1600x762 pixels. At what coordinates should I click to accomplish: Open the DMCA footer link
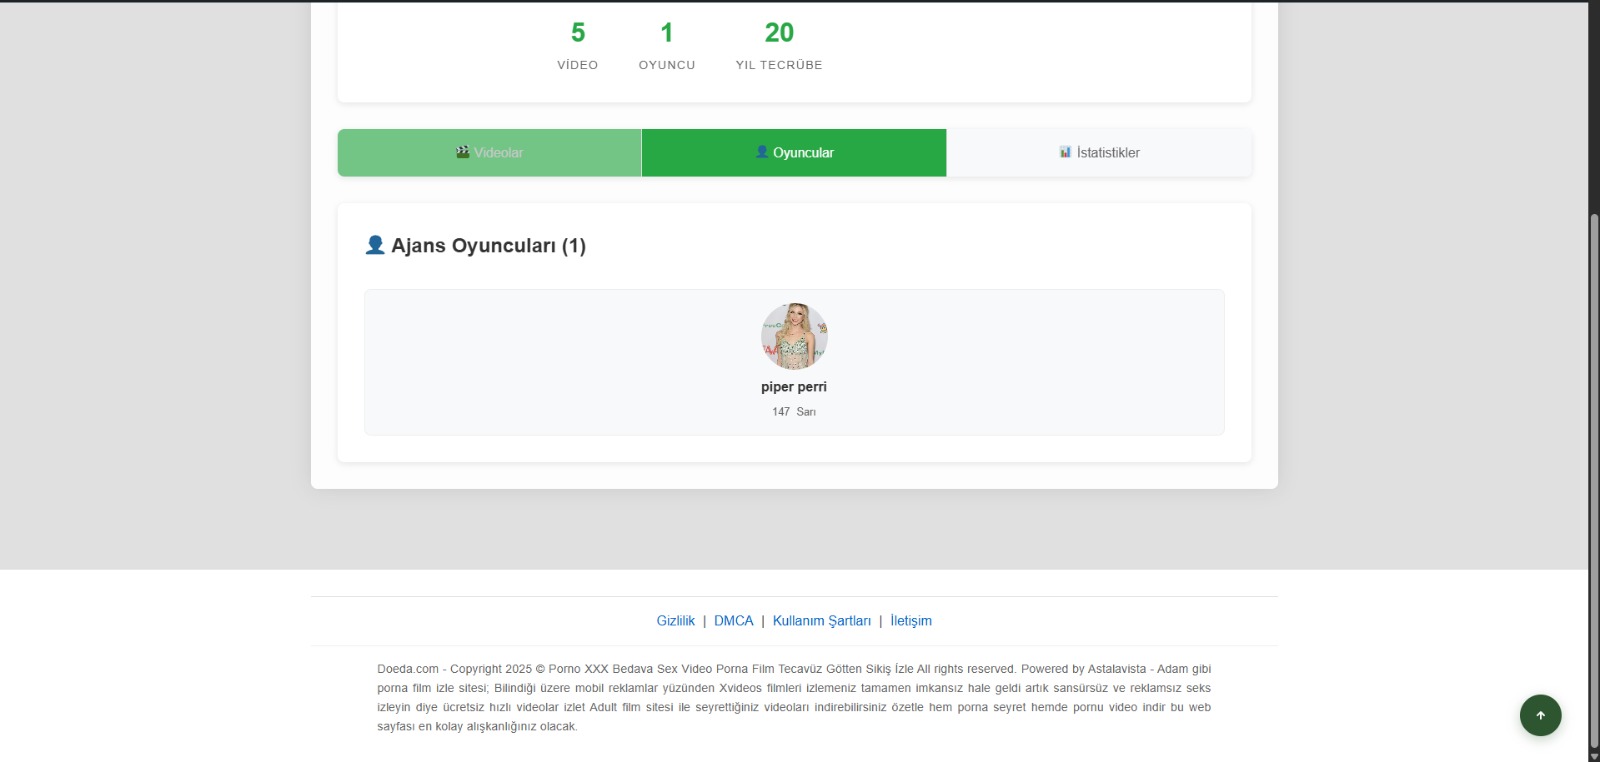(733, 621)
